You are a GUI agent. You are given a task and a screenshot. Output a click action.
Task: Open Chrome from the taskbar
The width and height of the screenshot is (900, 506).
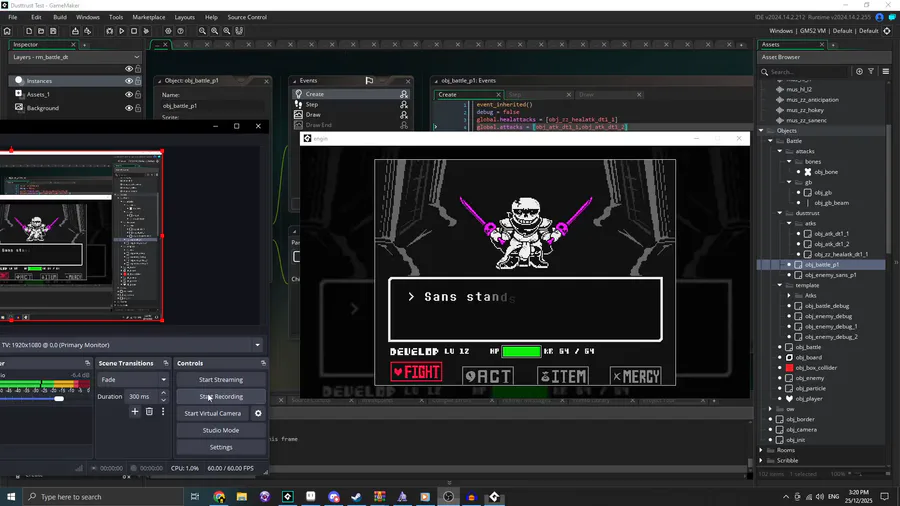219,497
